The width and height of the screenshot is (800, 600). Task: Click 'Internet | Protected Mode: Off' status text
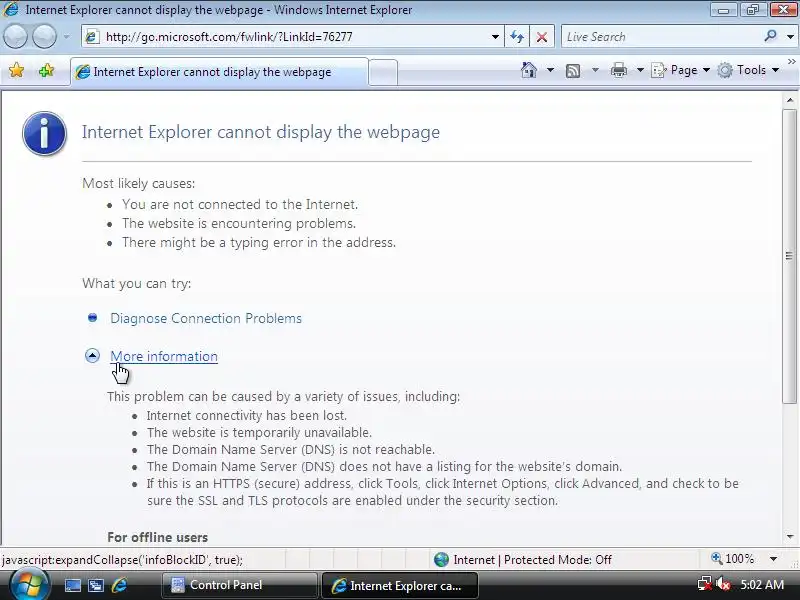pos(532,560)
